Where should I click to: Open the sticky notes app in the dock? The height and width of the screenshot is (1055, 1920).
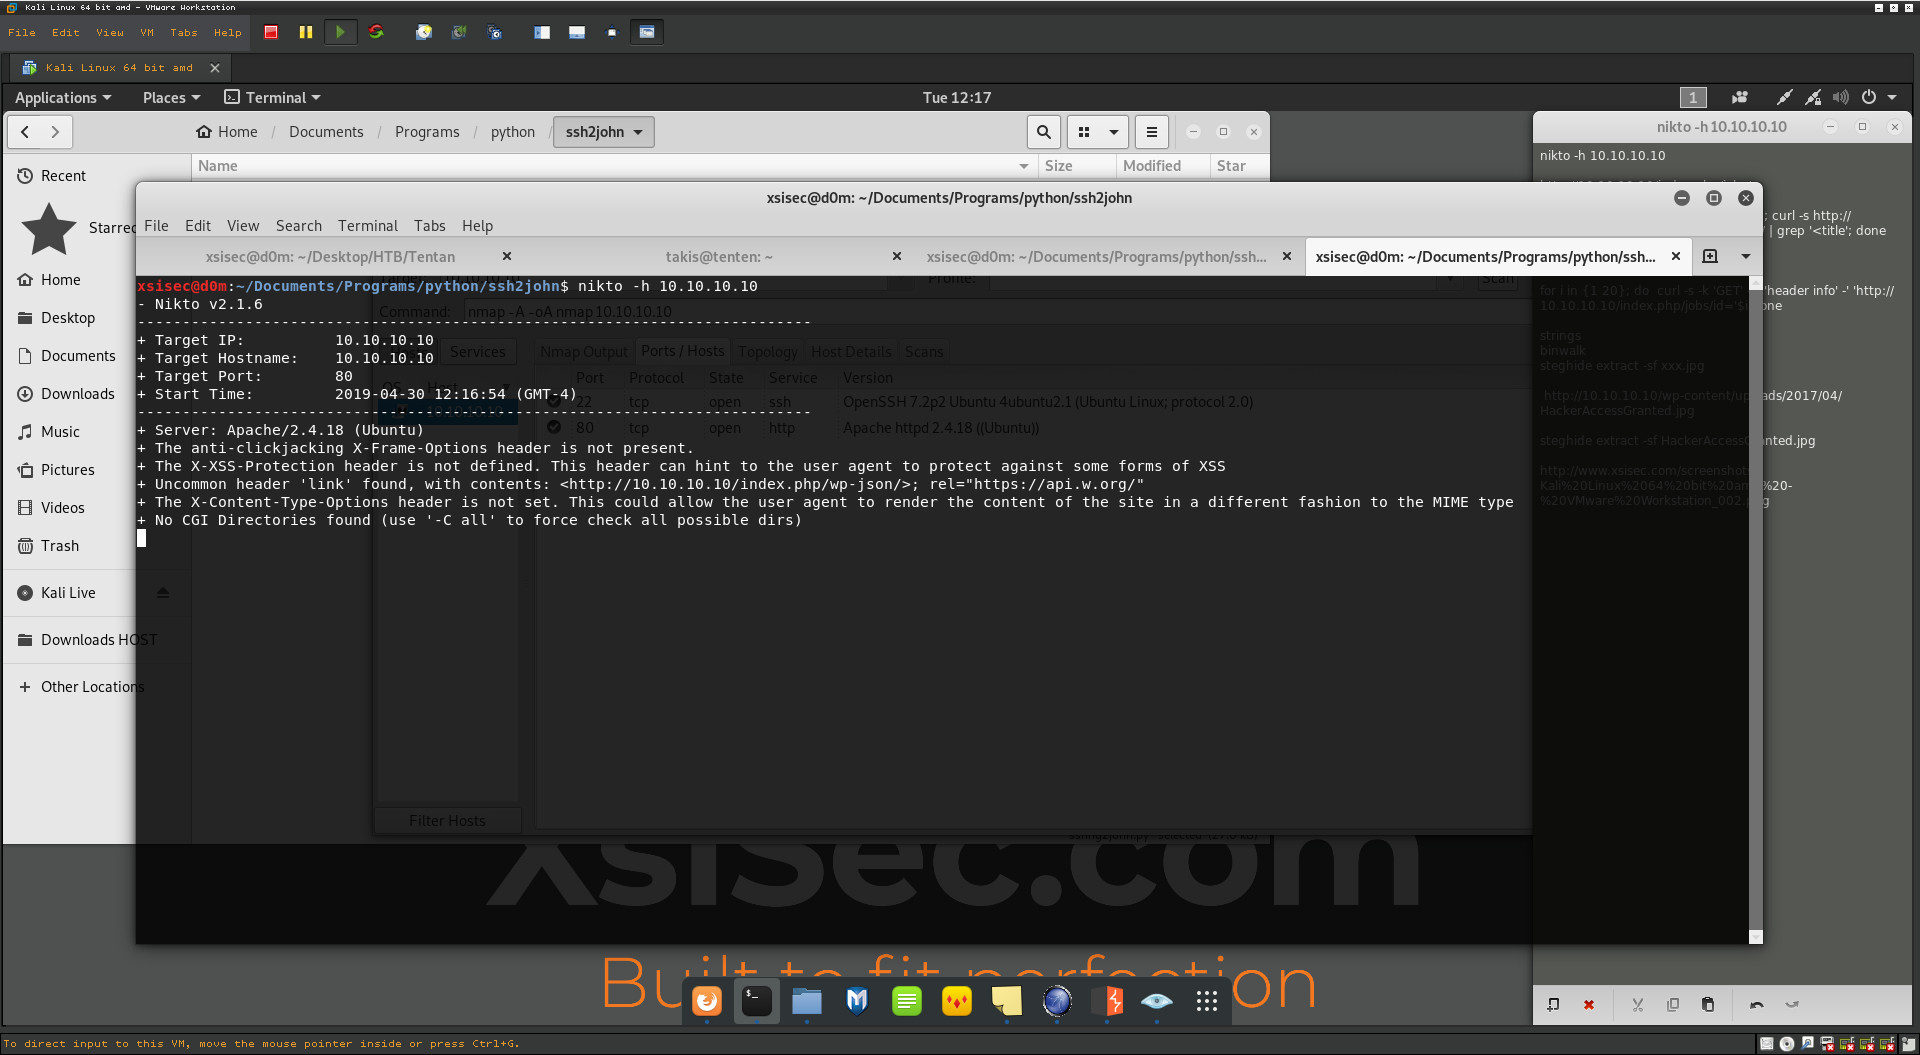[1007, 1001]
